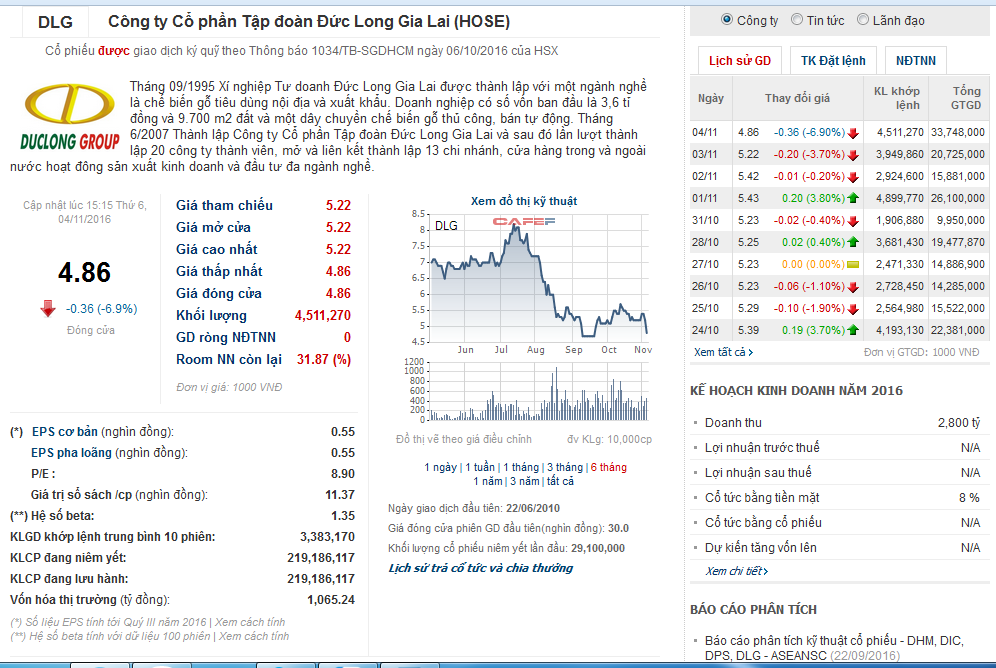
Task: Click the Vốn hóa thị trường value 1,065.24
Action: (331, 599)
